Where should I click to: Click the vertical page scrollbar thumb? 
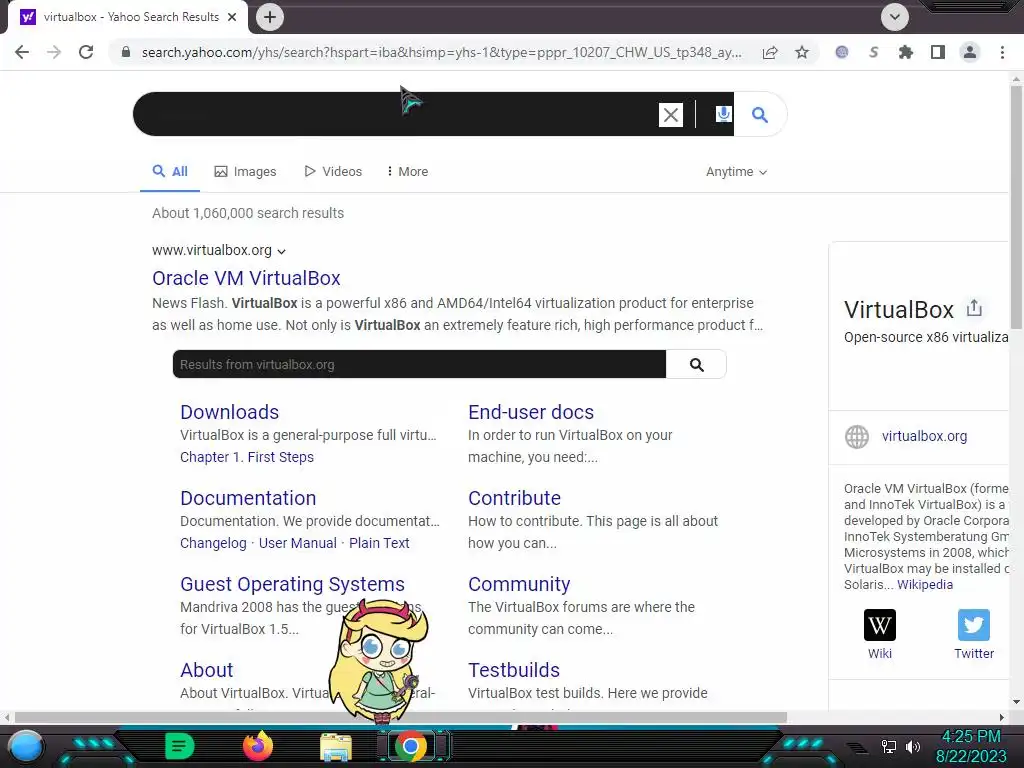pyautogui.click(x=1016, y=208)
